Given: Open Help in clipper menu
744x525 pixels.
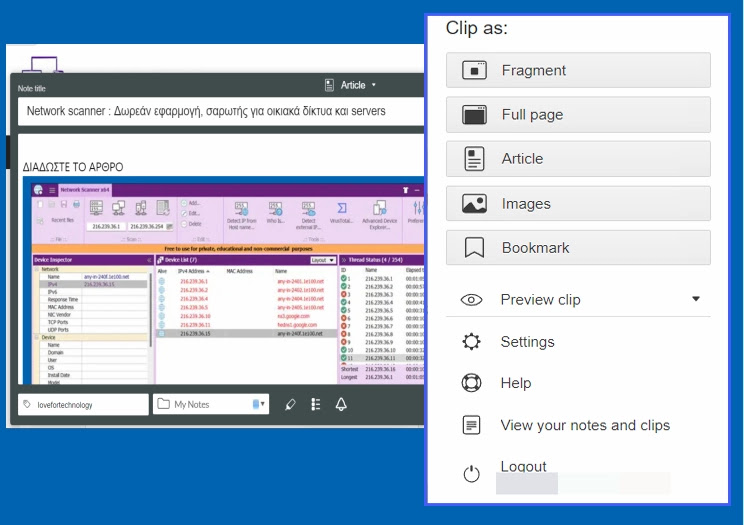Looking at the screenshot, I should point(516,383).
